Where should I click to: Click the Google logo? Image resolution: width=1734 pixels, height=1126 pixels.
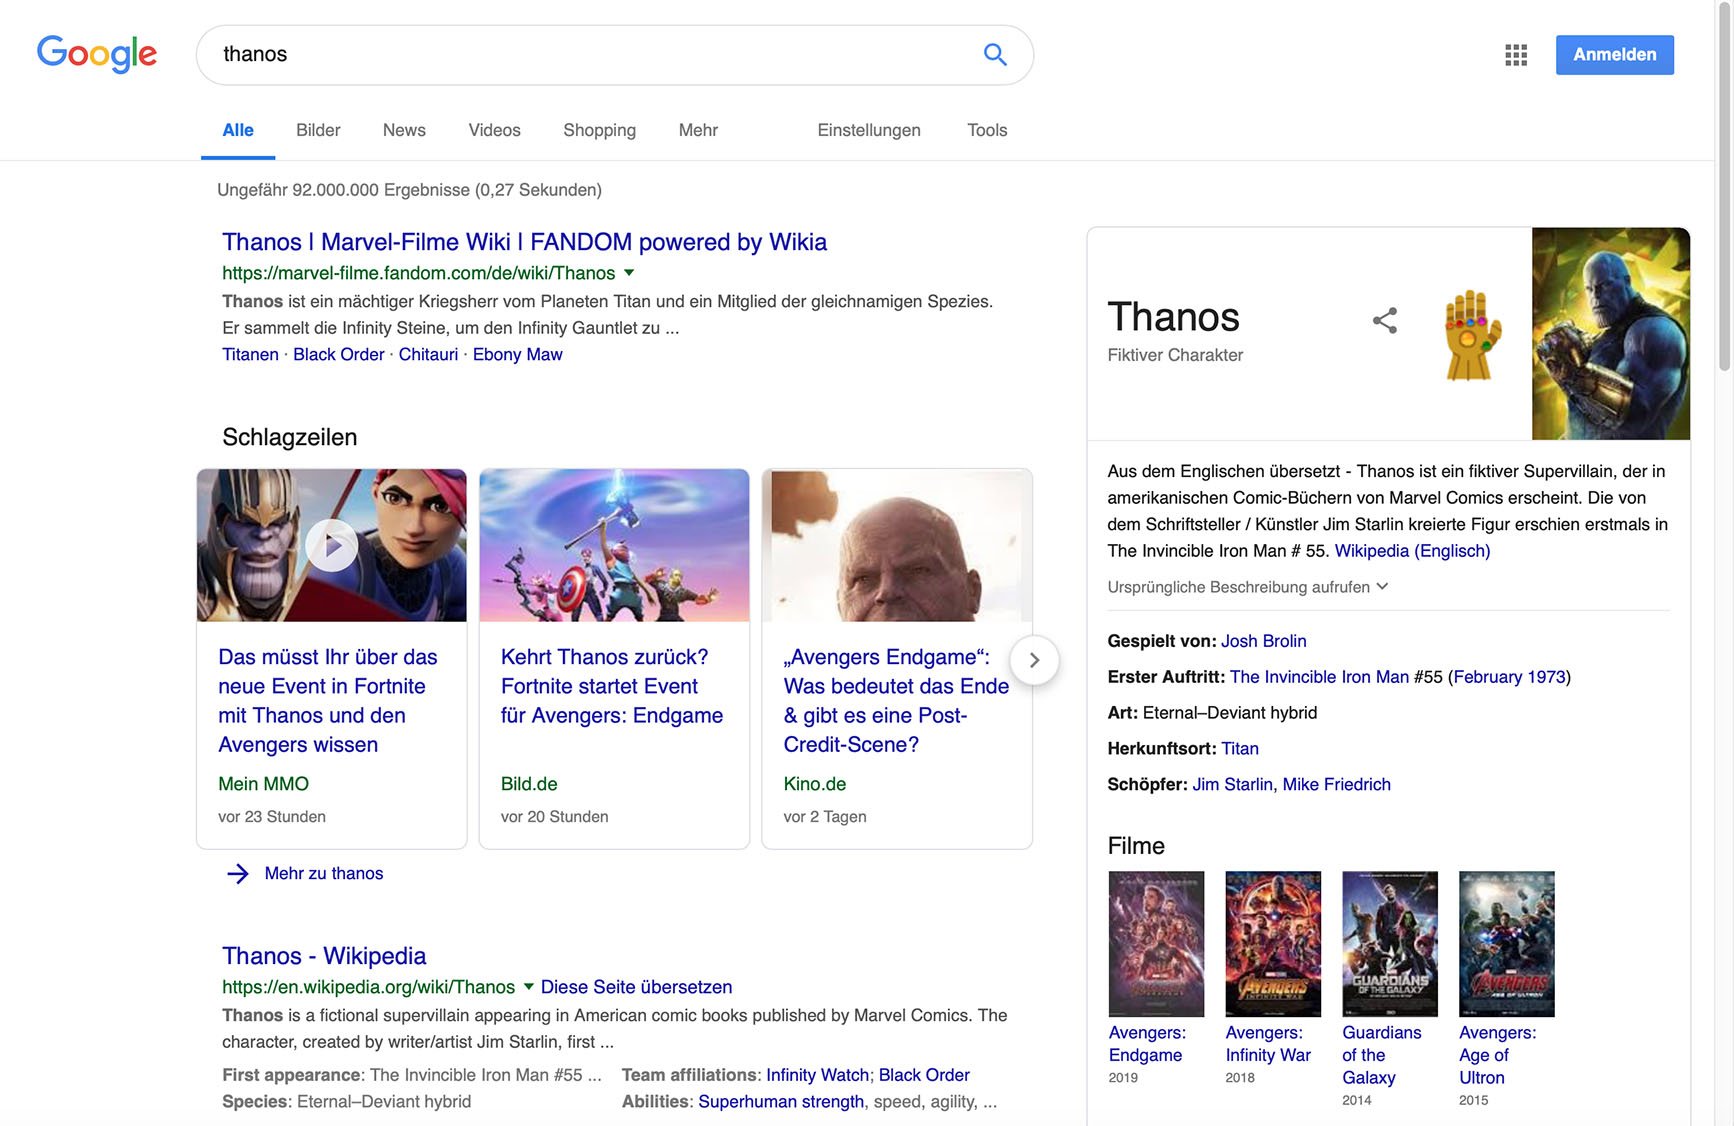click(x=97, y=54)
